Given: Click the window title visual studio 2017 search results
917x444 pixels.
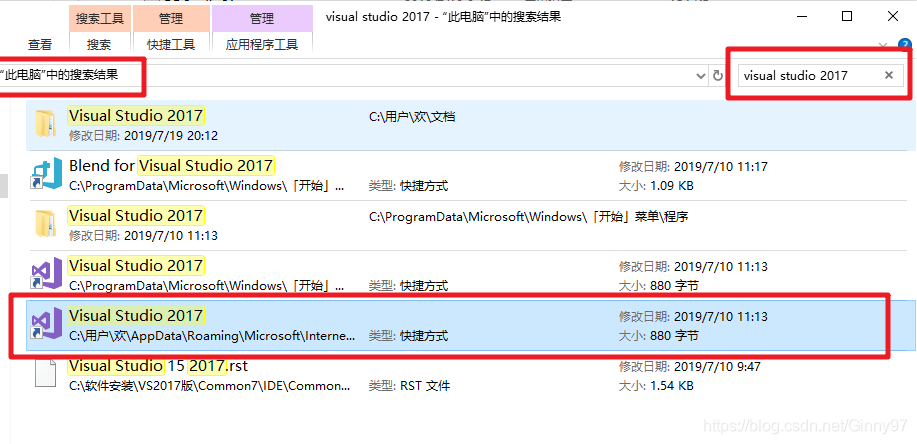Looking at the screenshot, I should (x=443, y=16).
